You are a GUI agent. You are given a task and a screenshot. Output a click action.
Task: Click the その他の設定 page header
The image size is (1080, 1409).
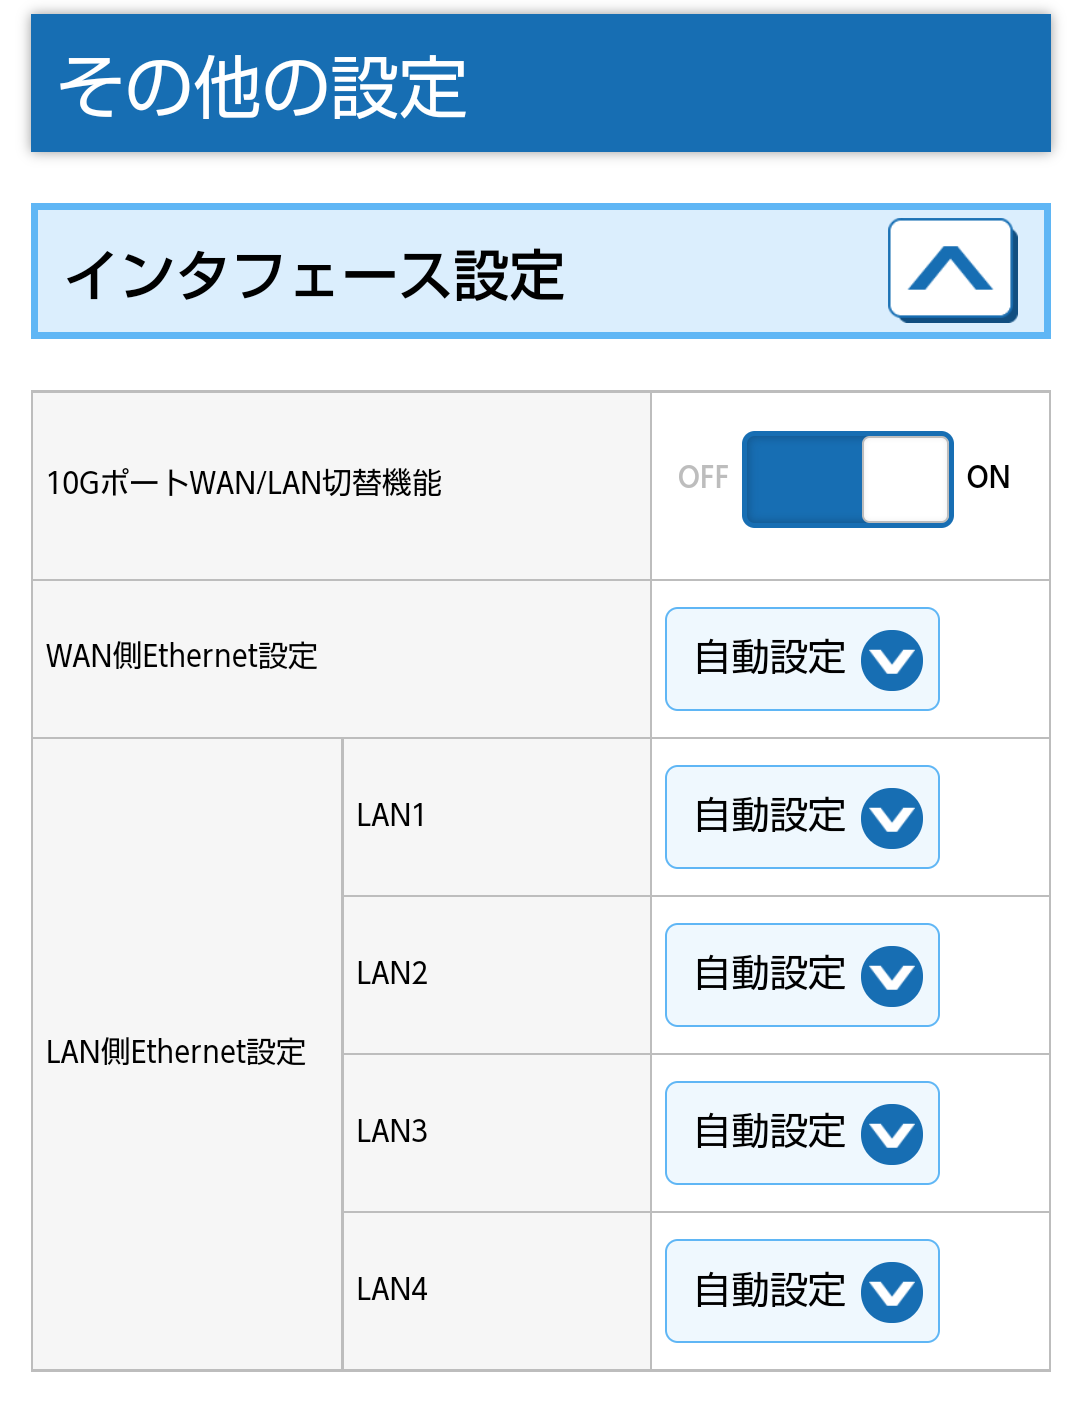263,87
